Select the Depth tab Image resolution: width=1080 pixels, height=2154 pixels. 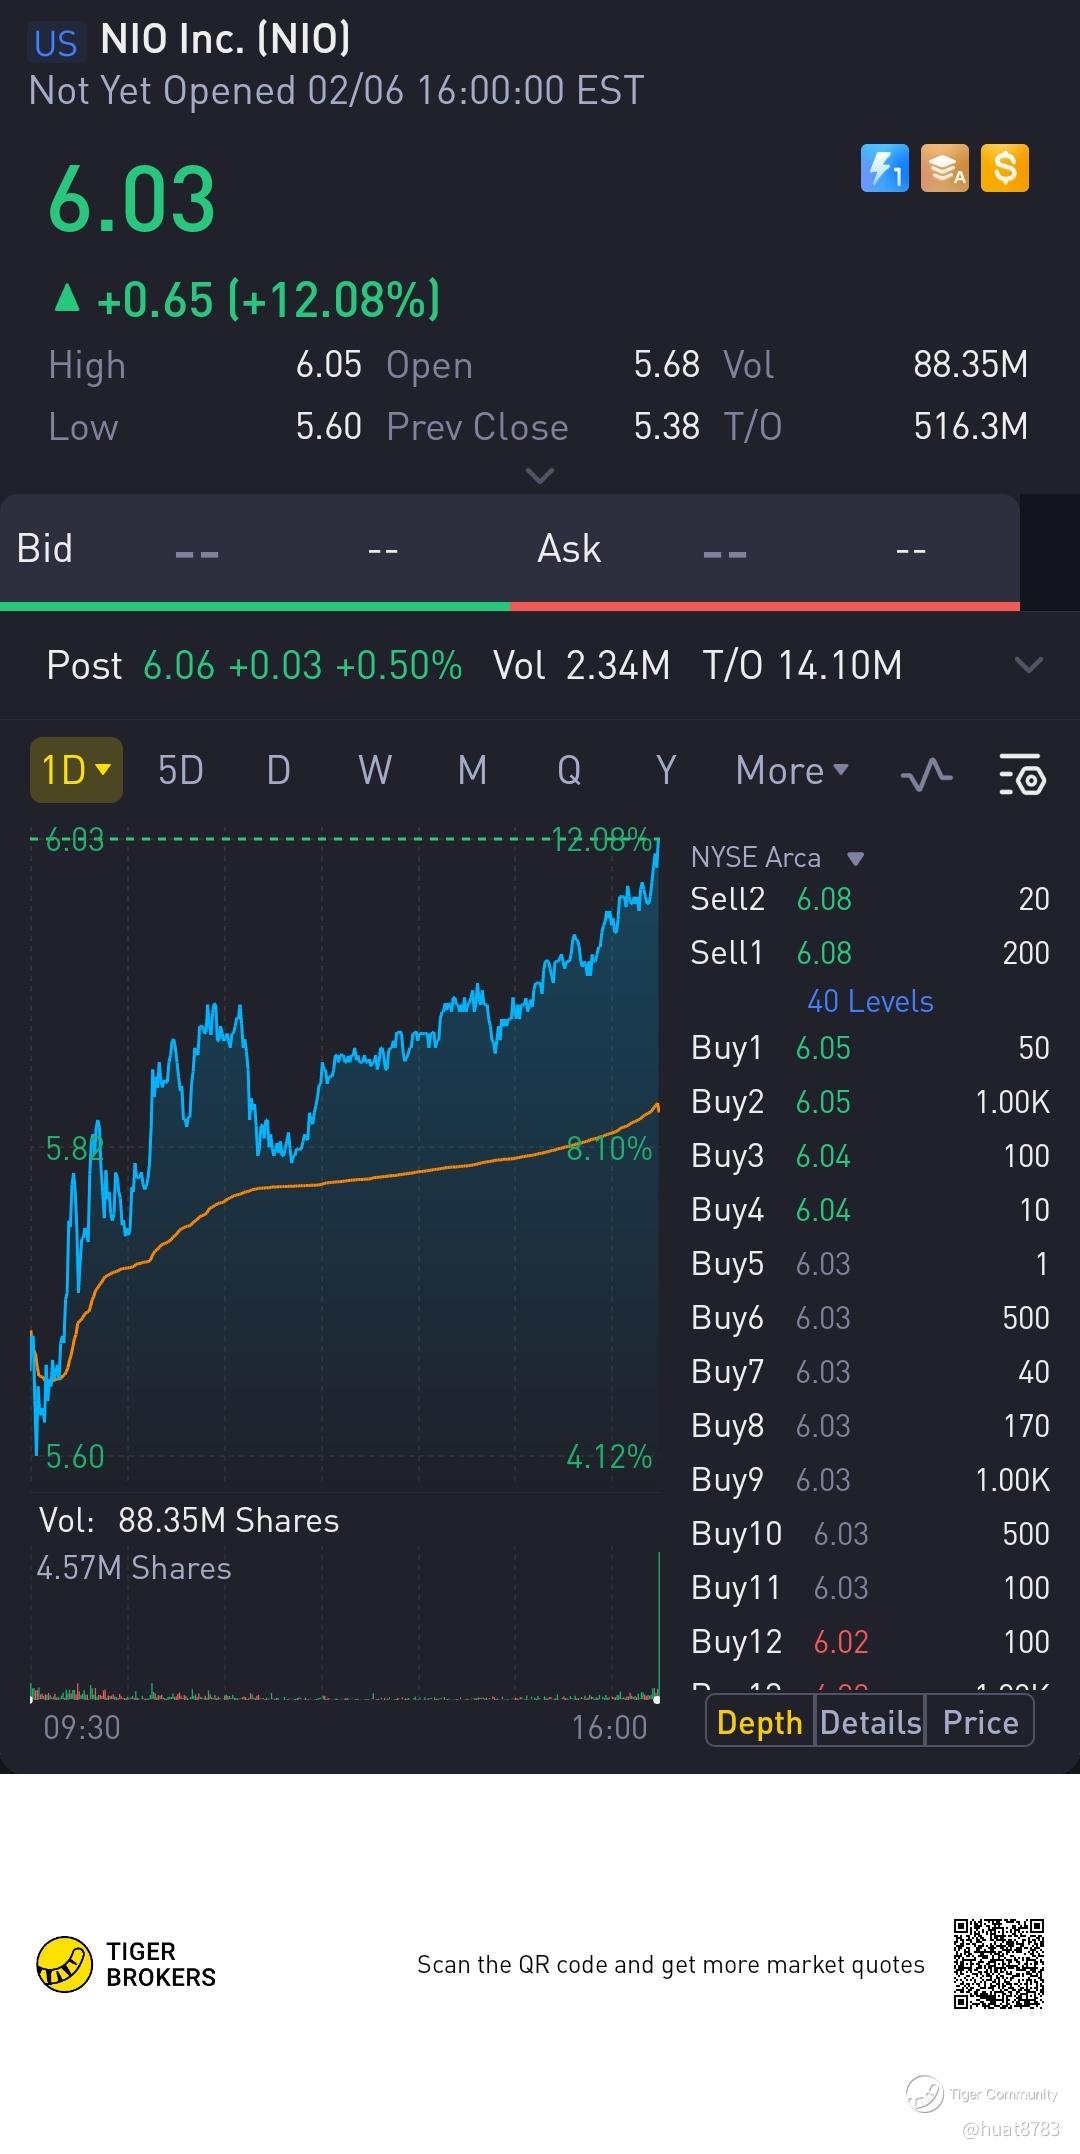760,1722
